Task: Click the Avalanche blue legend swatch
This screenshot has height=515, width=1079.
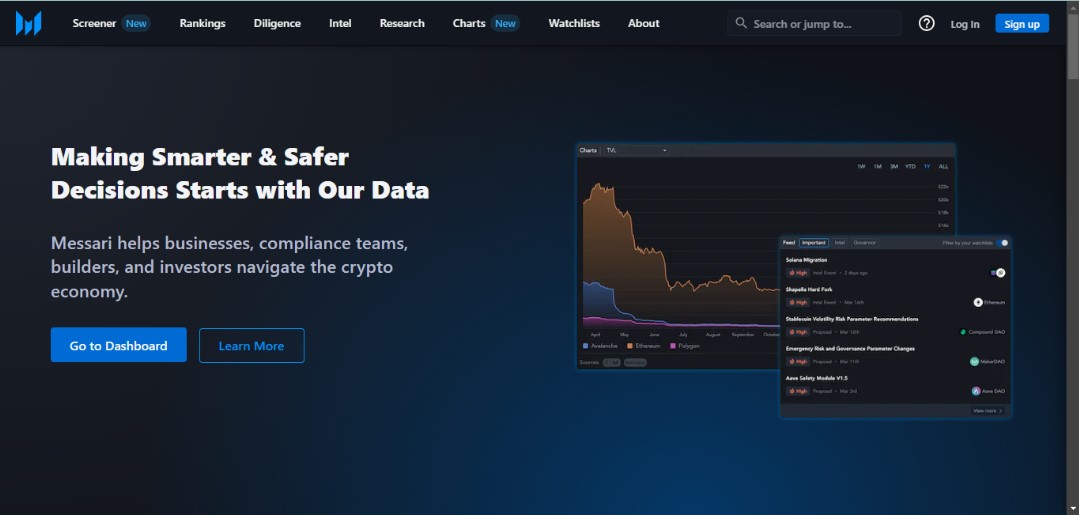Action: point(586,346)
